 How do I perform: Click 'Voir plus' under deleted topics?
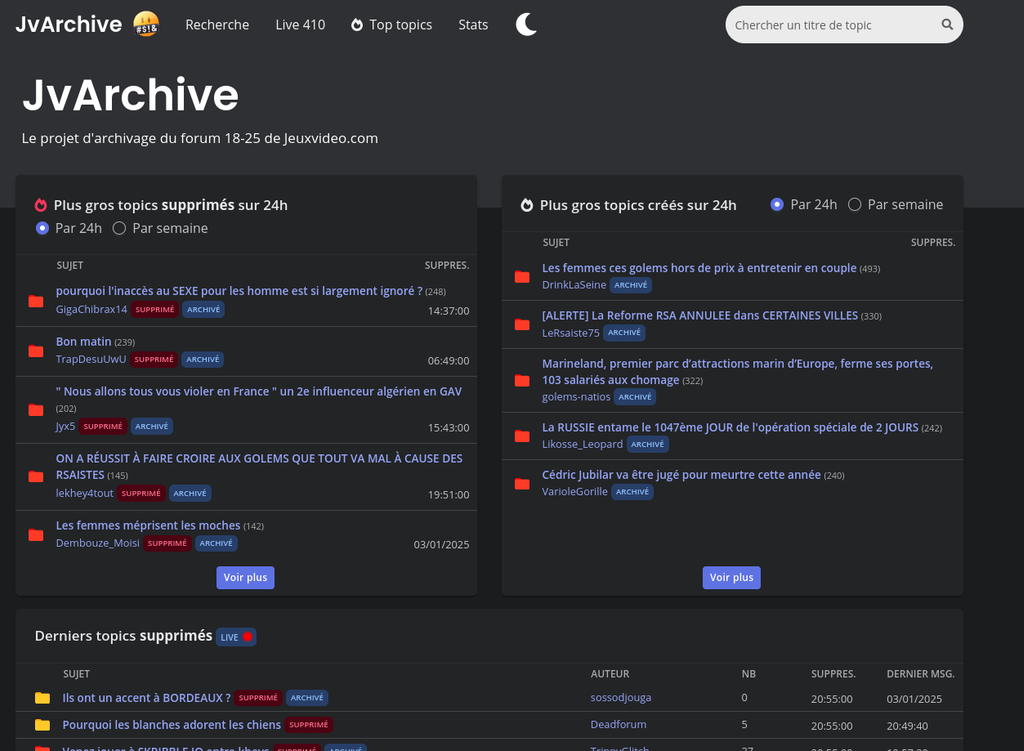point(245,578)
